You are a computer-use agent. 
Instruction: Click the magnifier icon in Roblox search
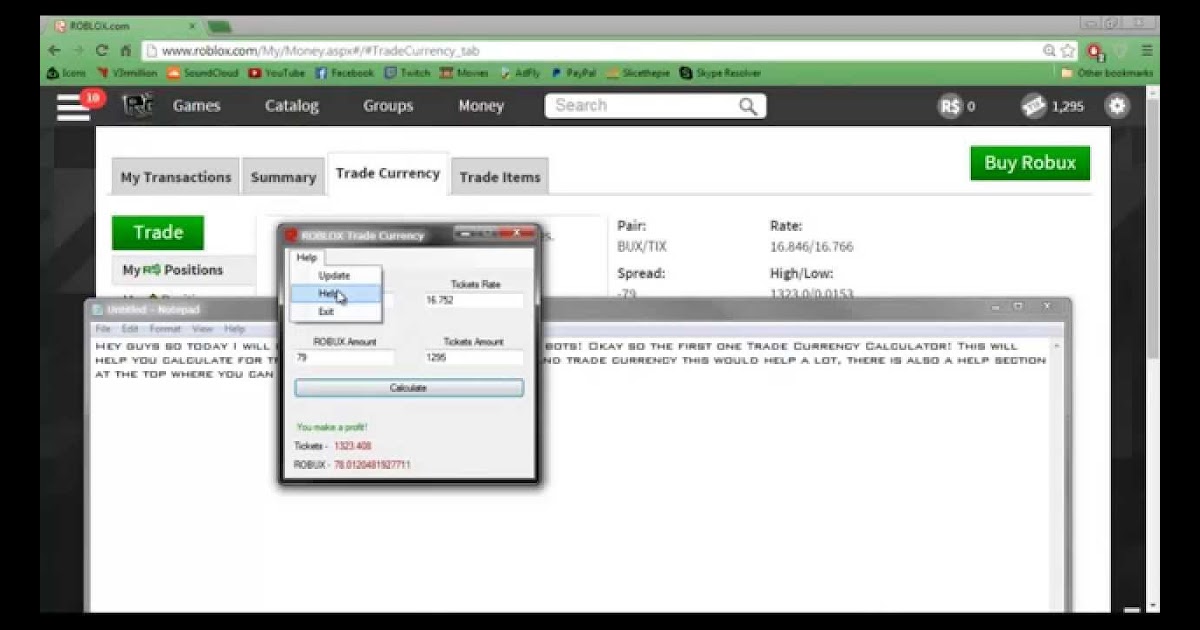(748, 106)
